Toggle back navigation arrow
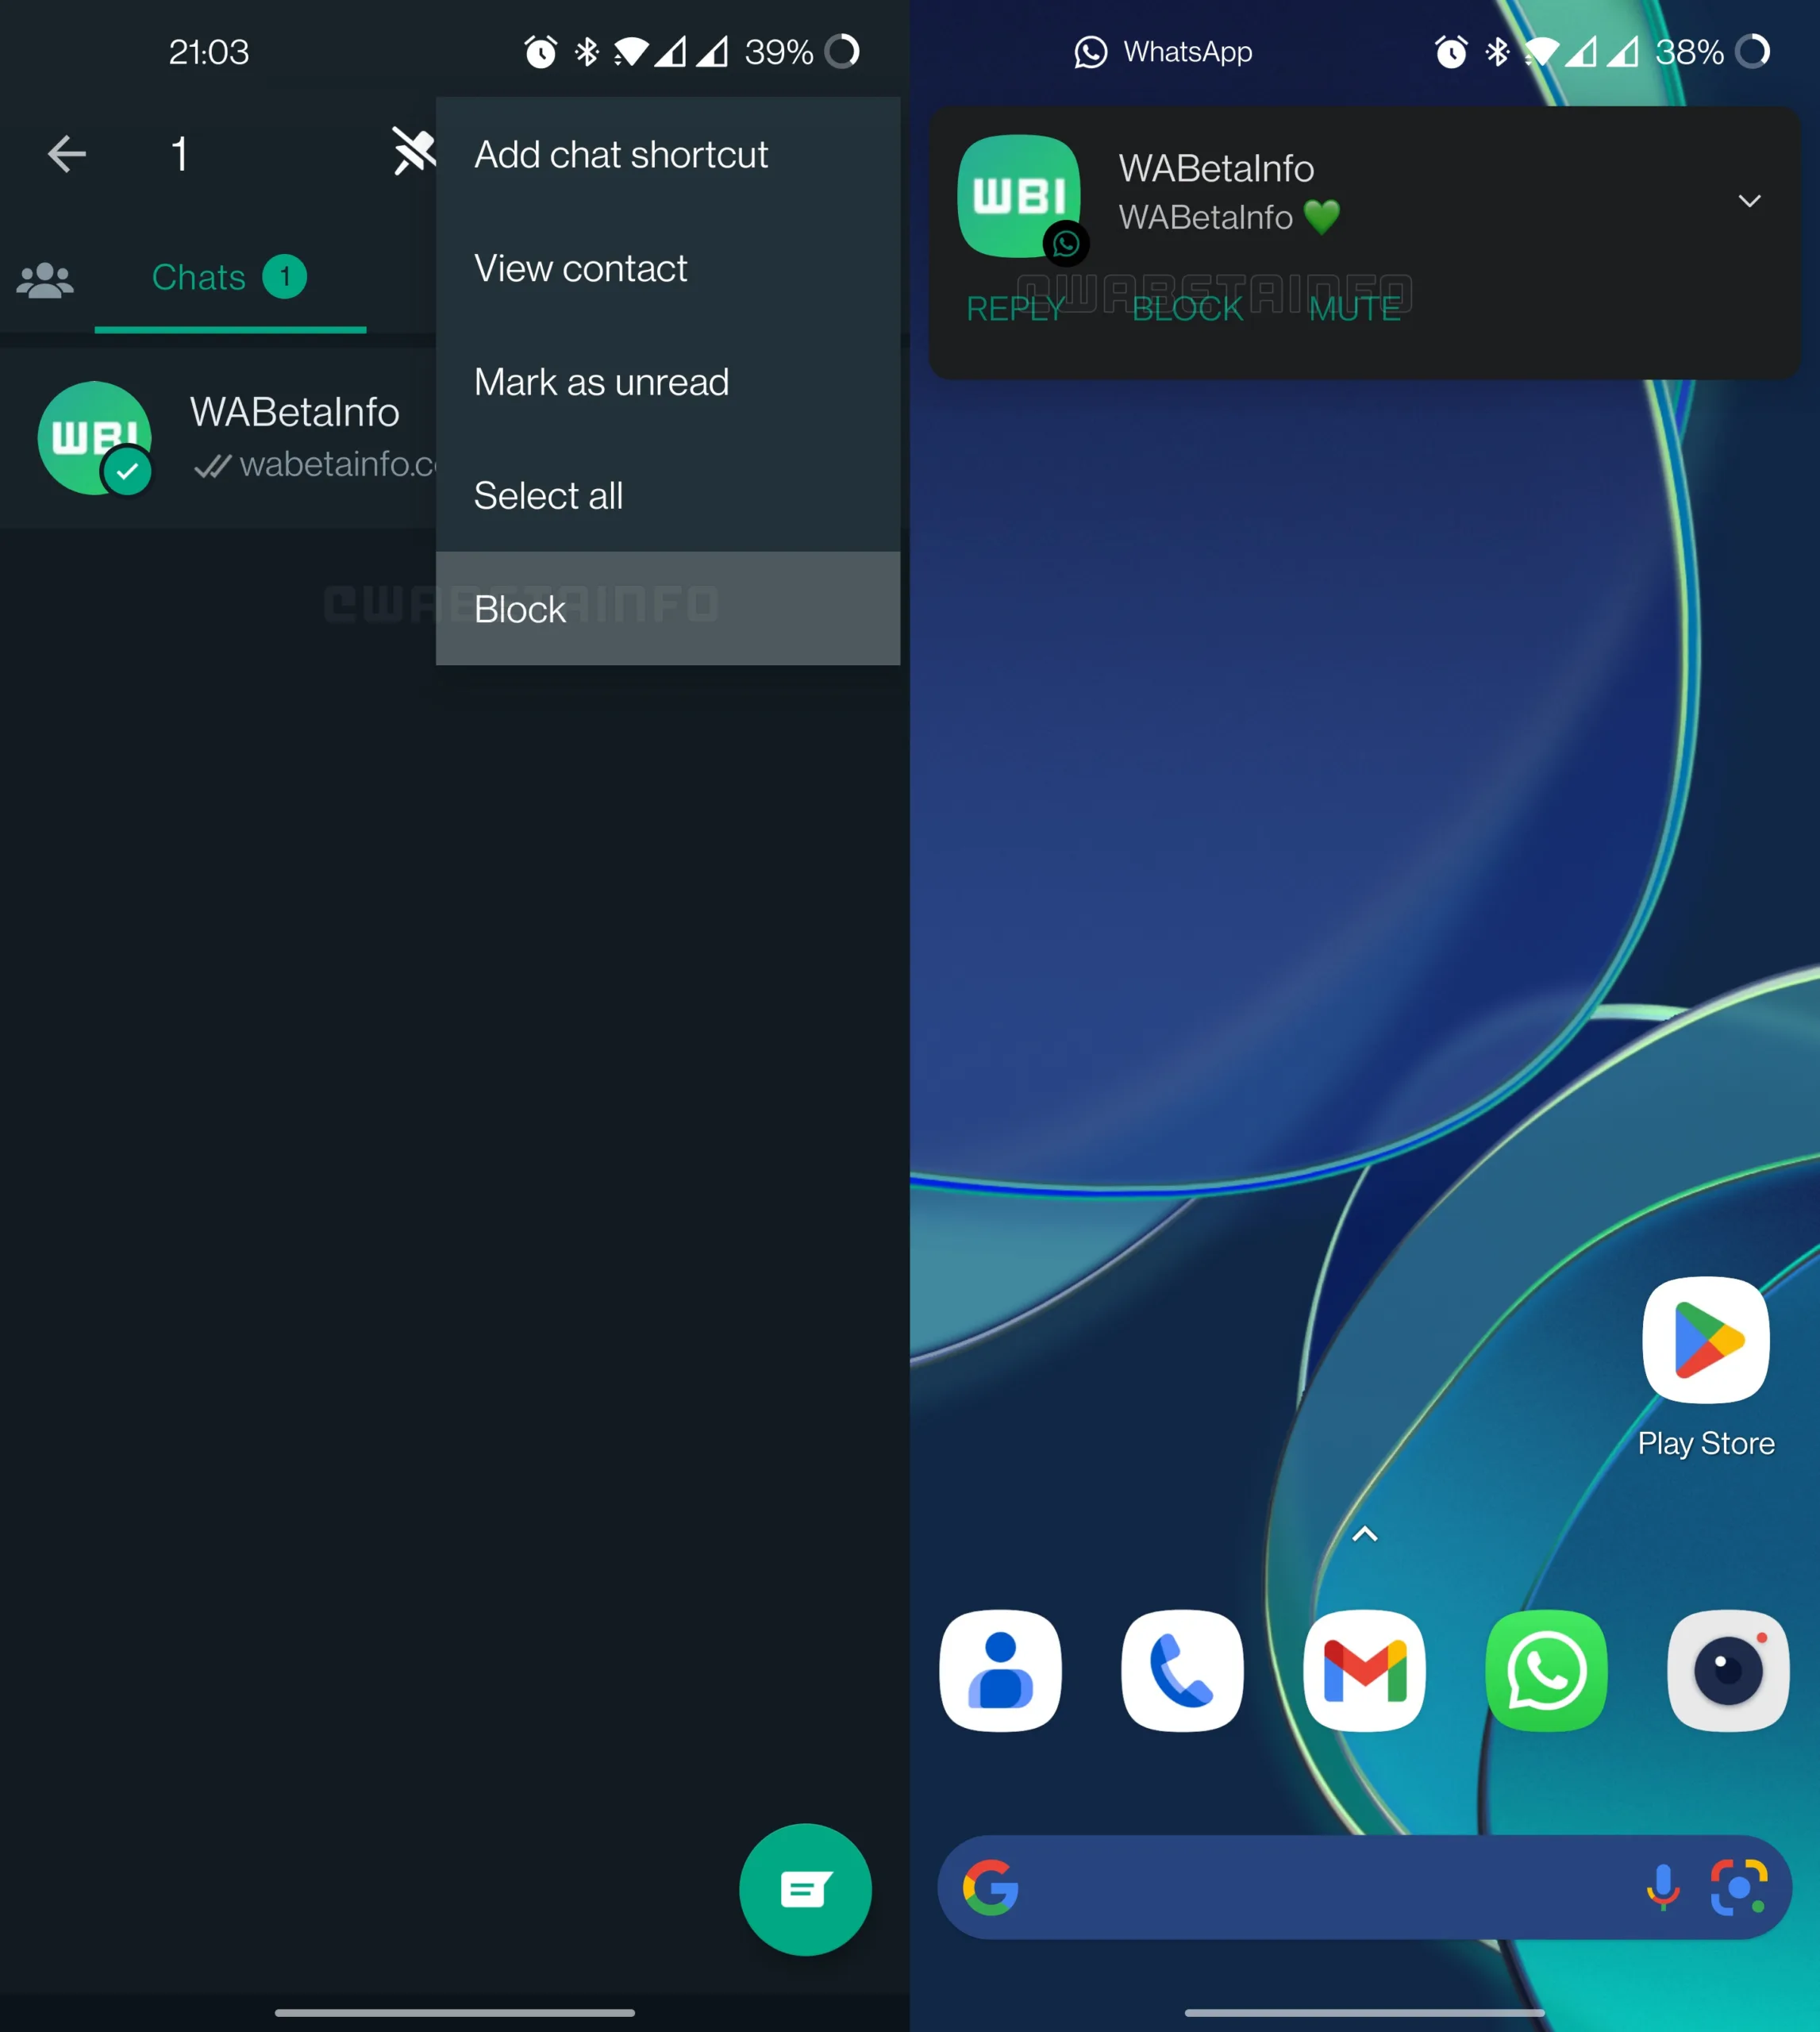This screenshot has height=2032, width=1820. tap(67, 155)
